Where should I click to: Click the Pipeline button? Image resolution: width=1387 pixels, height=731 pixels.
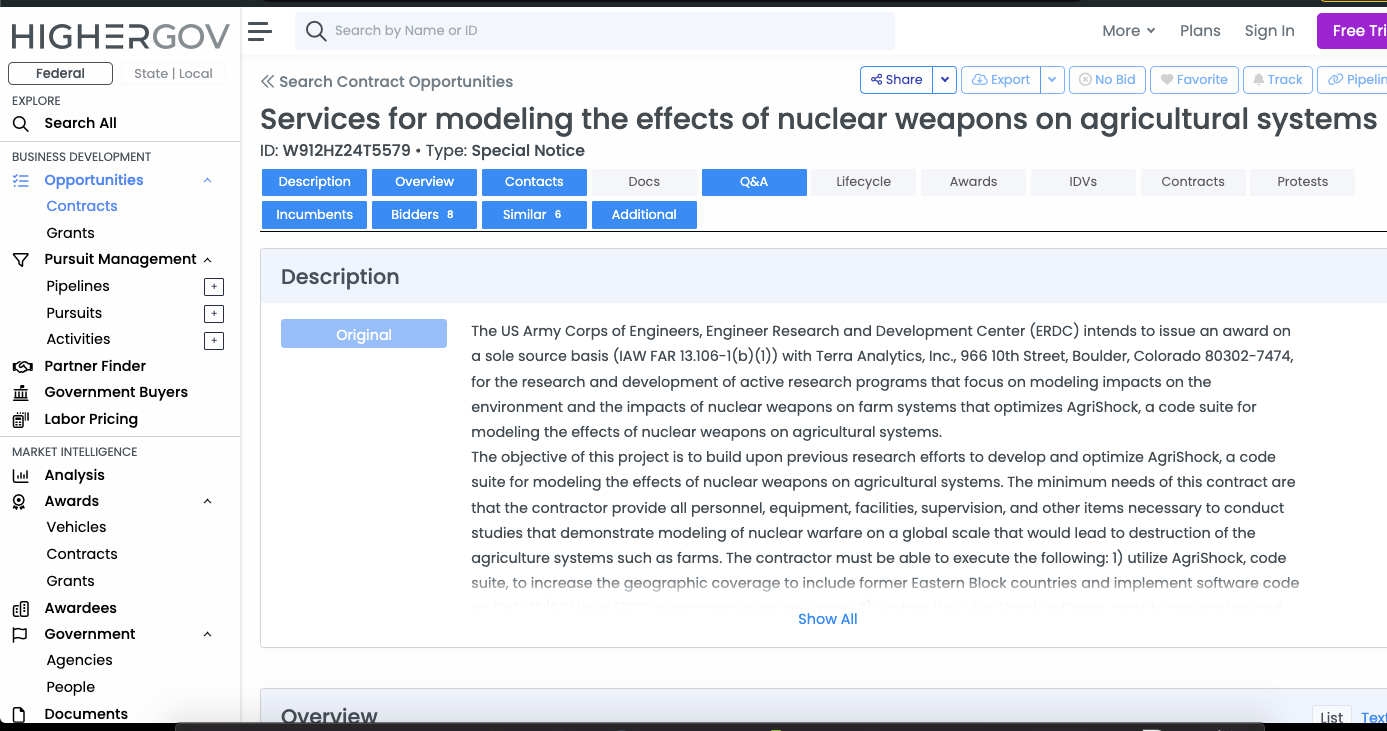click(x=1353, y=80)
